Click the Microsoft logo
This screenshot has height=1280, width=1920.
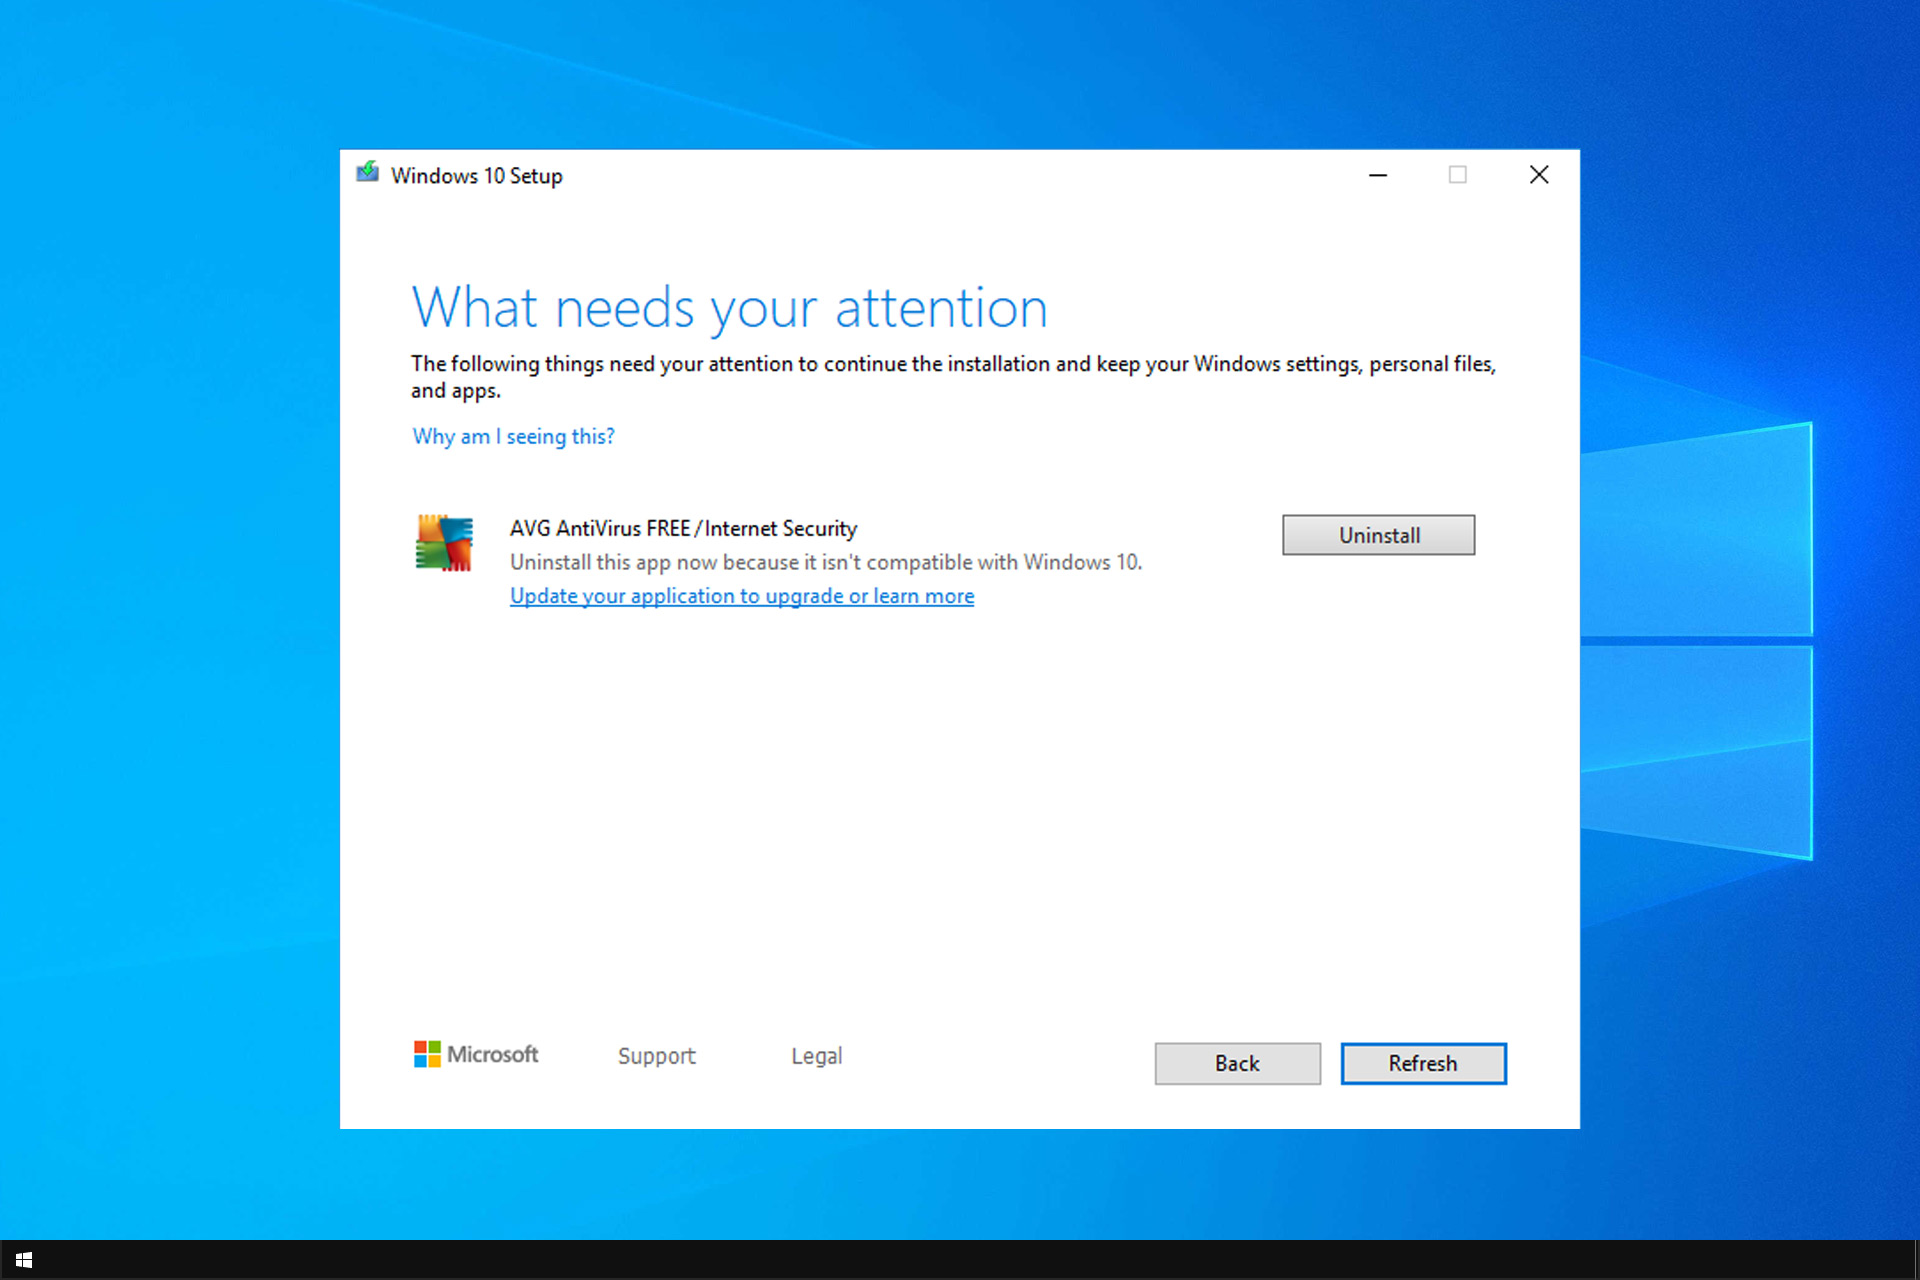click(476, 1054)
